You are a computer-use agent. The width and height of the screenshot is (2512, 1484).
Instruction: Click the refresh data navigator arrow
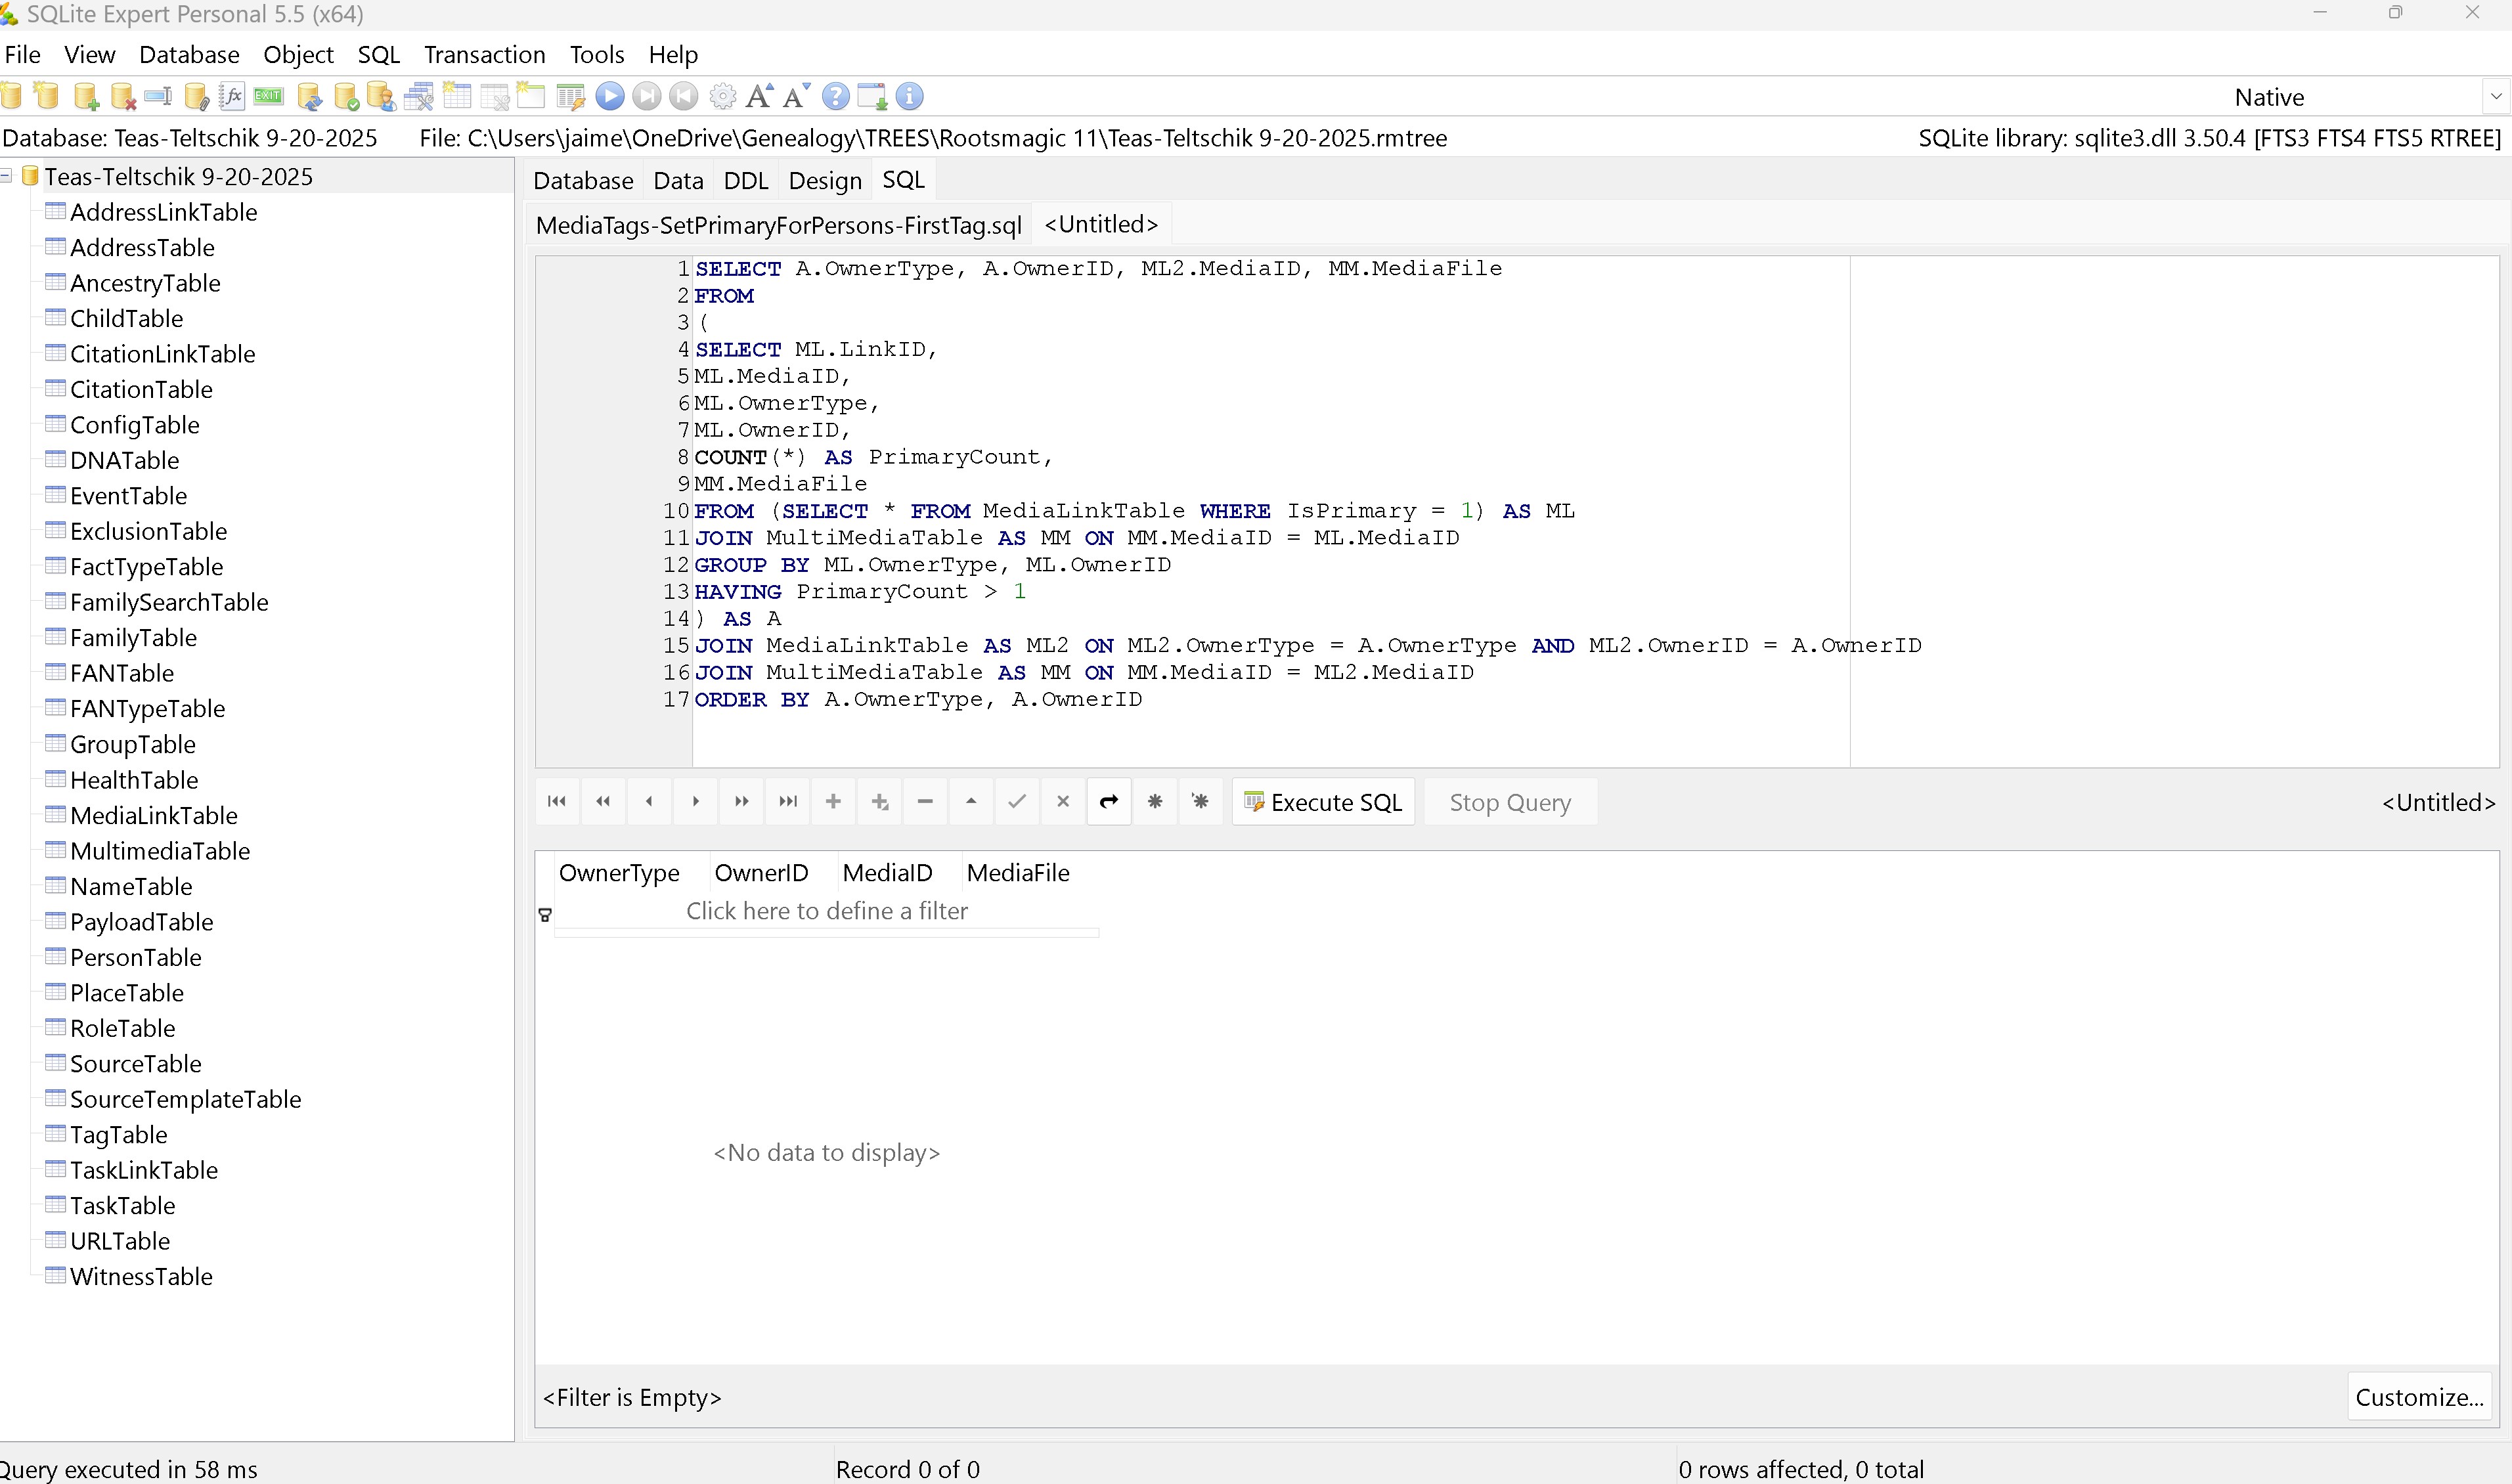click(1108, 802)
